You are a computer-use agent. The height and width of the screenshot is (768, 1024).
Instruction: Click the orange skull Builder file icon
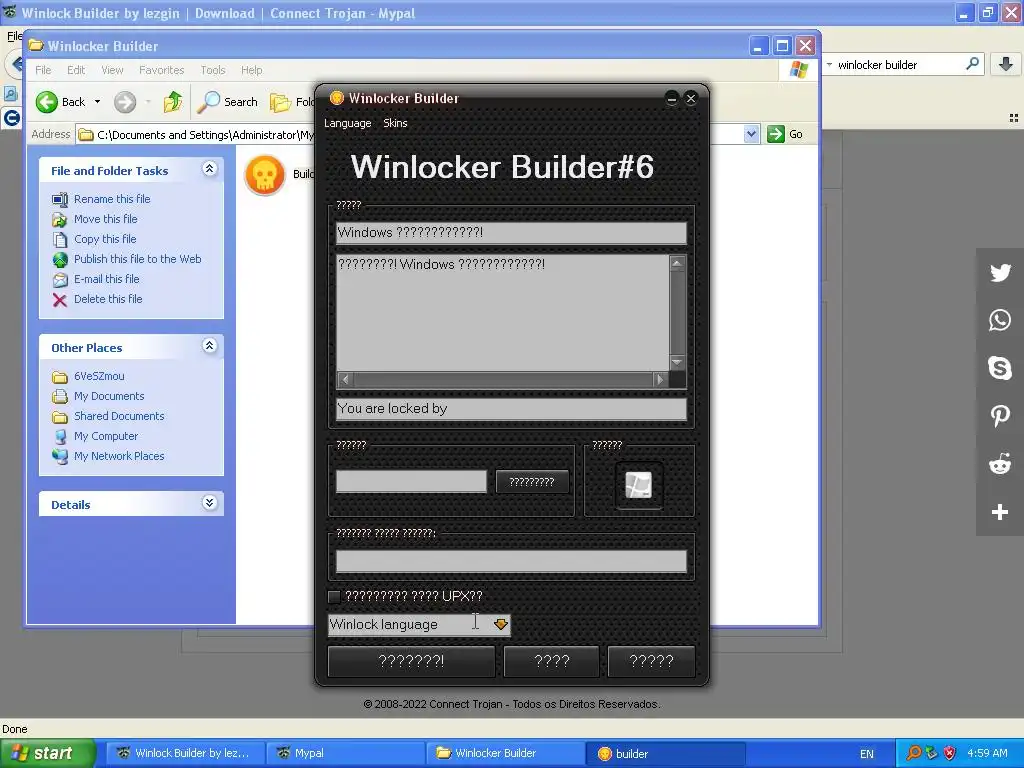[x=264, y=175]
